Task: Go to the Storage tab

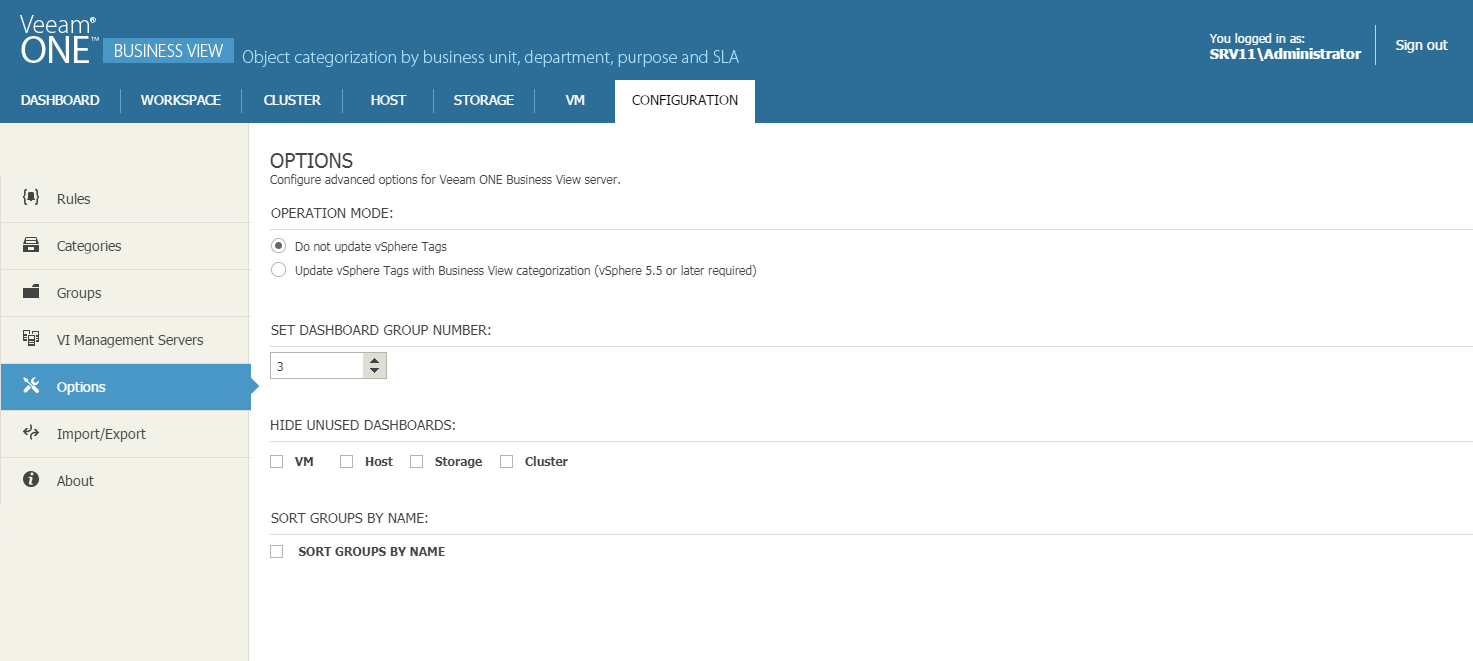Action: coord(484,100)
